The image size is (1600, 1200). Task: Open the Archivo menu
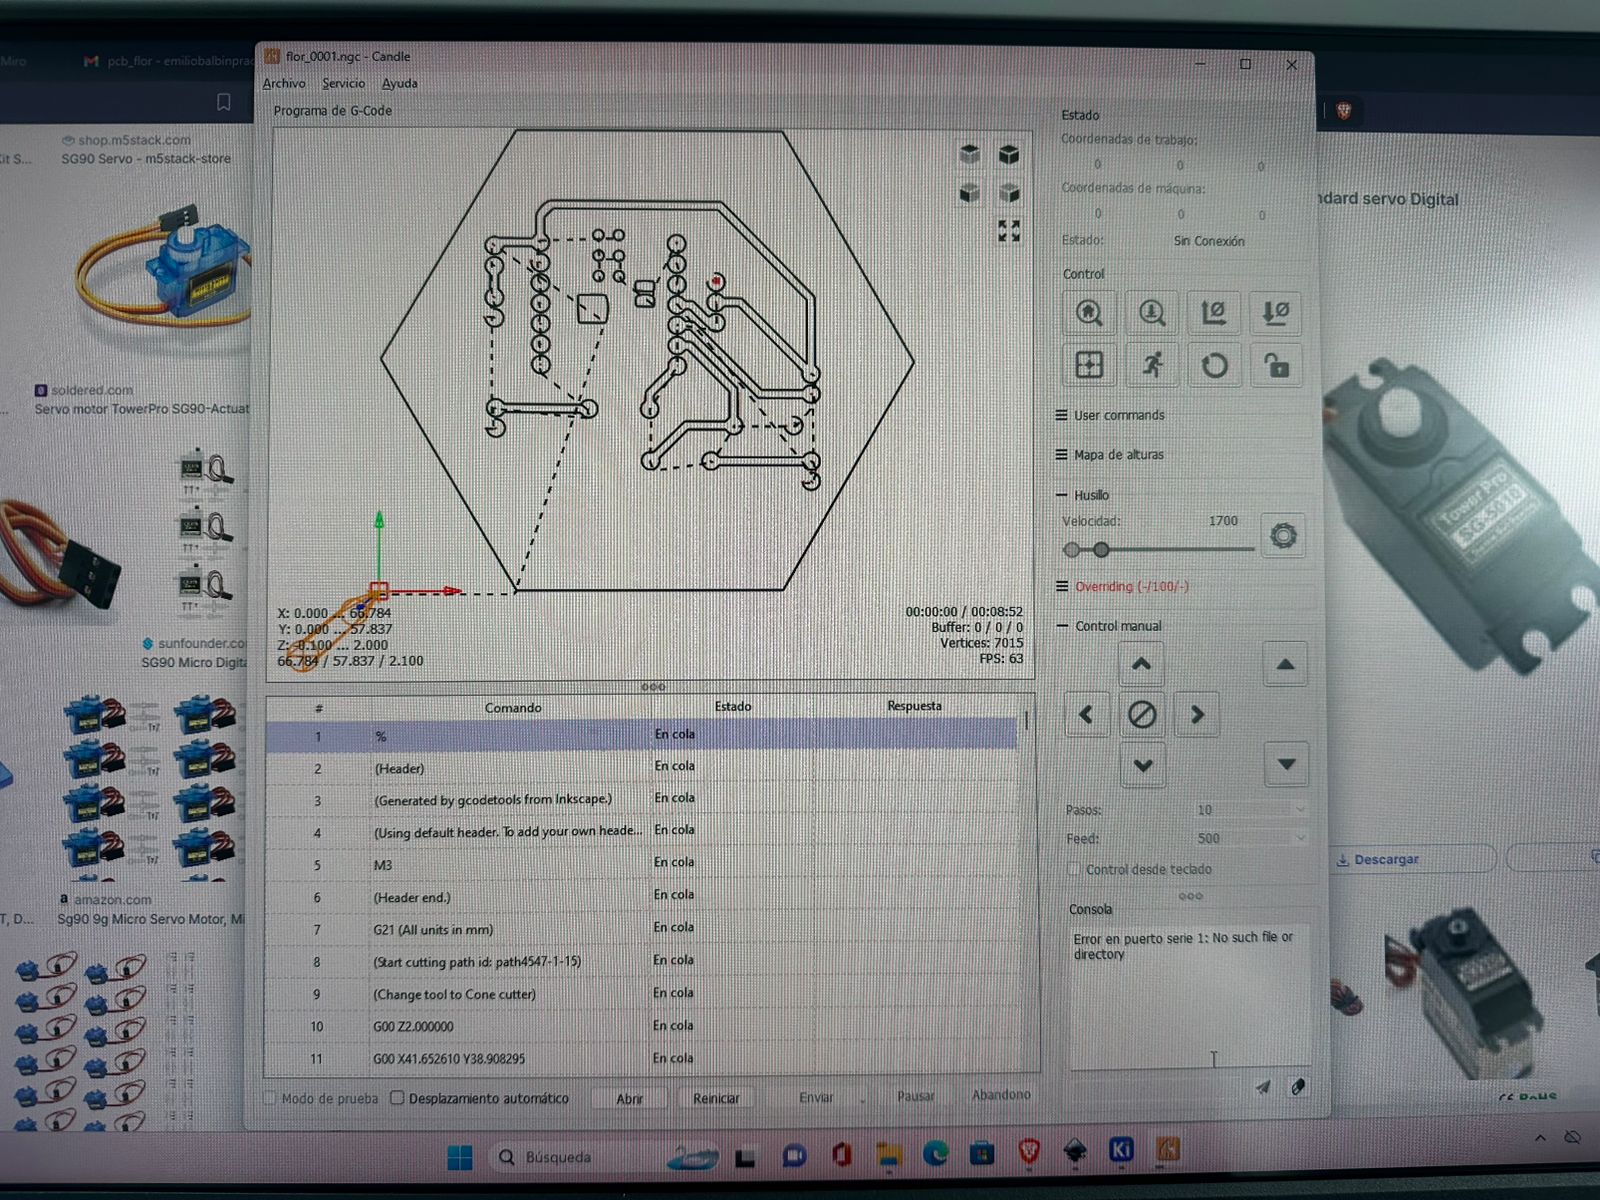click(x=284, y=84)
